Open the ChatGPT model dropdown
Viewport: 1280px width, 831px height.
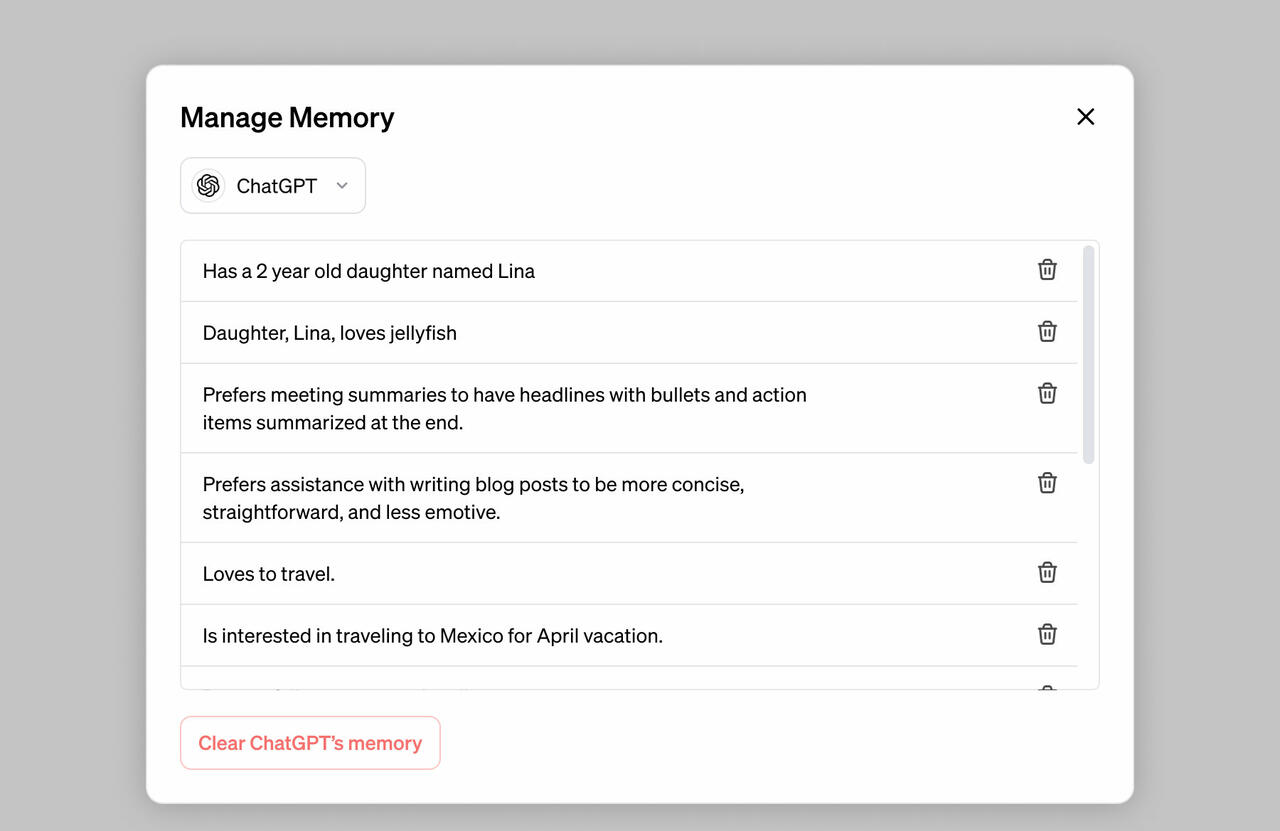coord(273,186)
